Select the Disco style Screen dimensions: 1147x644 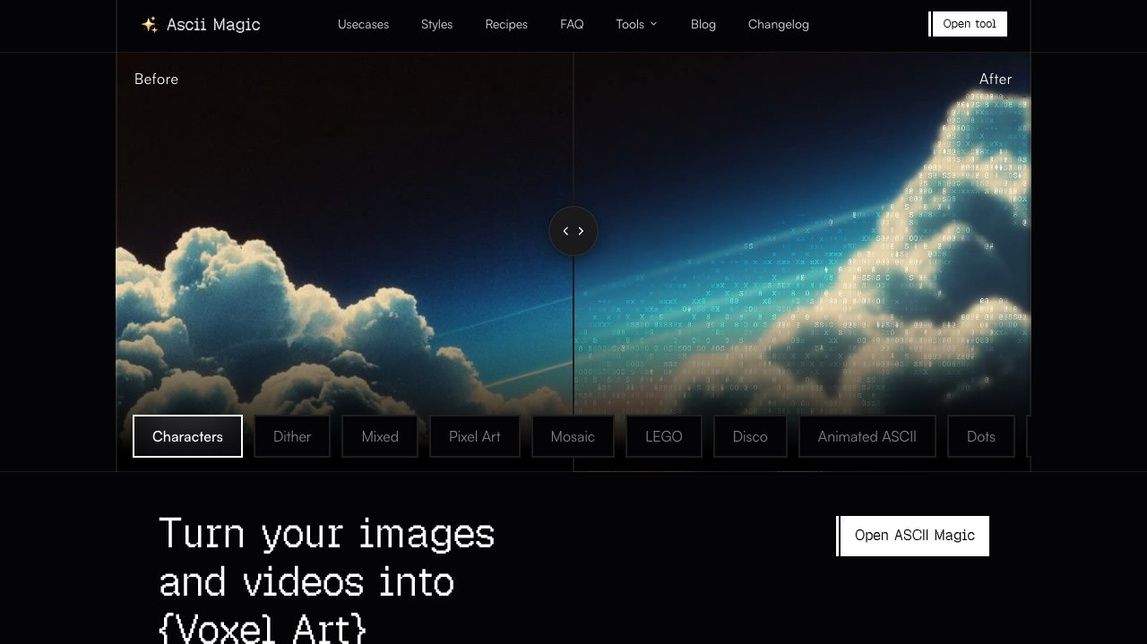pos(750,436)
